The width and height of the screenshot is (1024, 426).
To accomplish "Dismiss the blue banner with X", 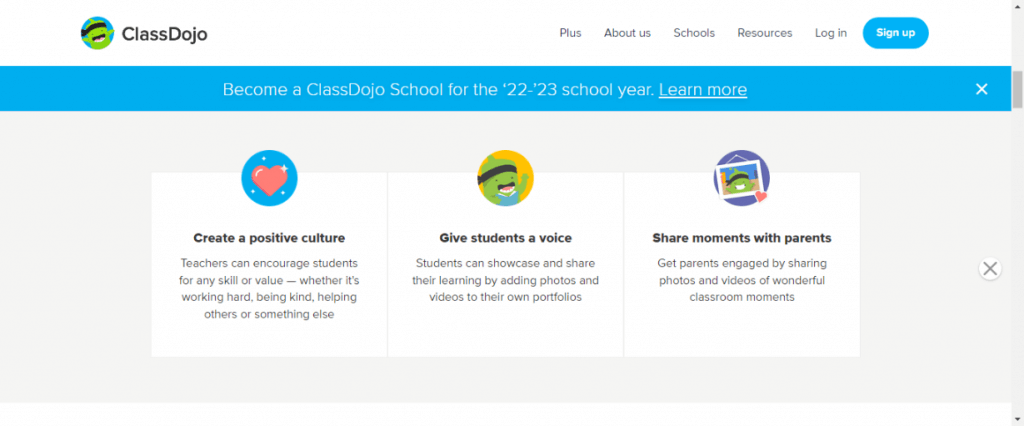I will (982, 89).
